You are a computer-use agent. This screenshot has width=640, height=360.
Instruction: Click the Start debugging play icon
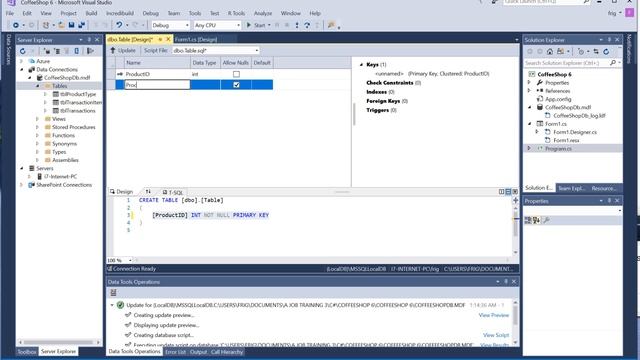(249, 25)
